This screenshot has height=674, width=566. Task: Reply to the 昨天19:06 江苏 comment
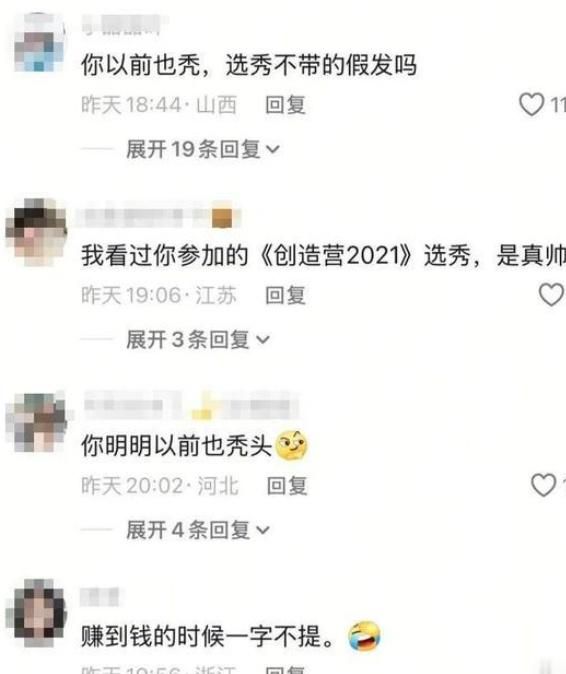(285, 295)
